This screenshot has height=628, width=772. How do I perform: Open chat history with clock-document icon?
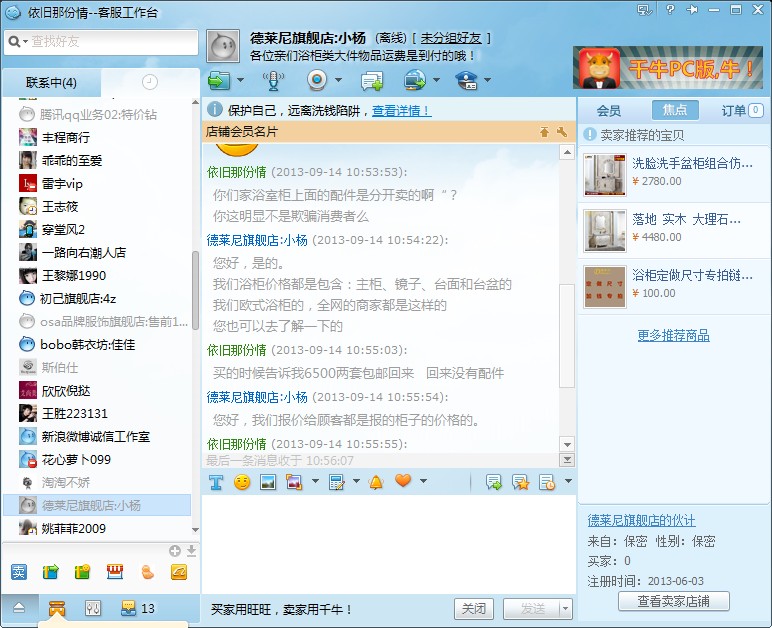coord(547,482)
